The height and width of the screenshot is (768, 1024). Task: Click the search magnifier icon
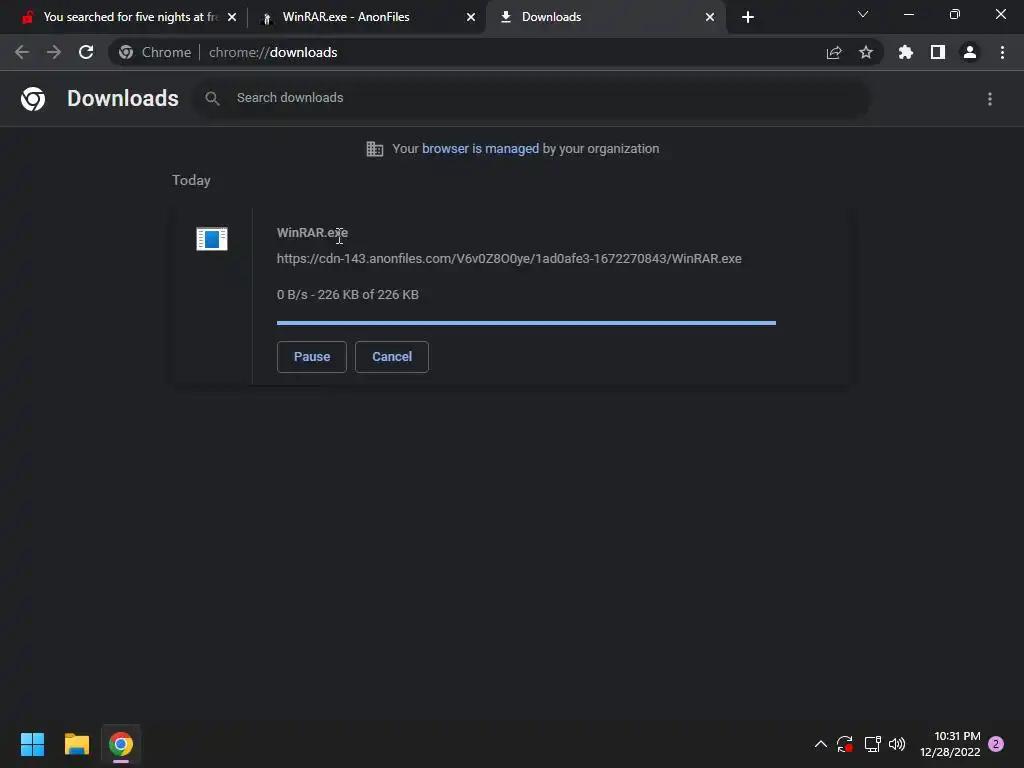212,98
